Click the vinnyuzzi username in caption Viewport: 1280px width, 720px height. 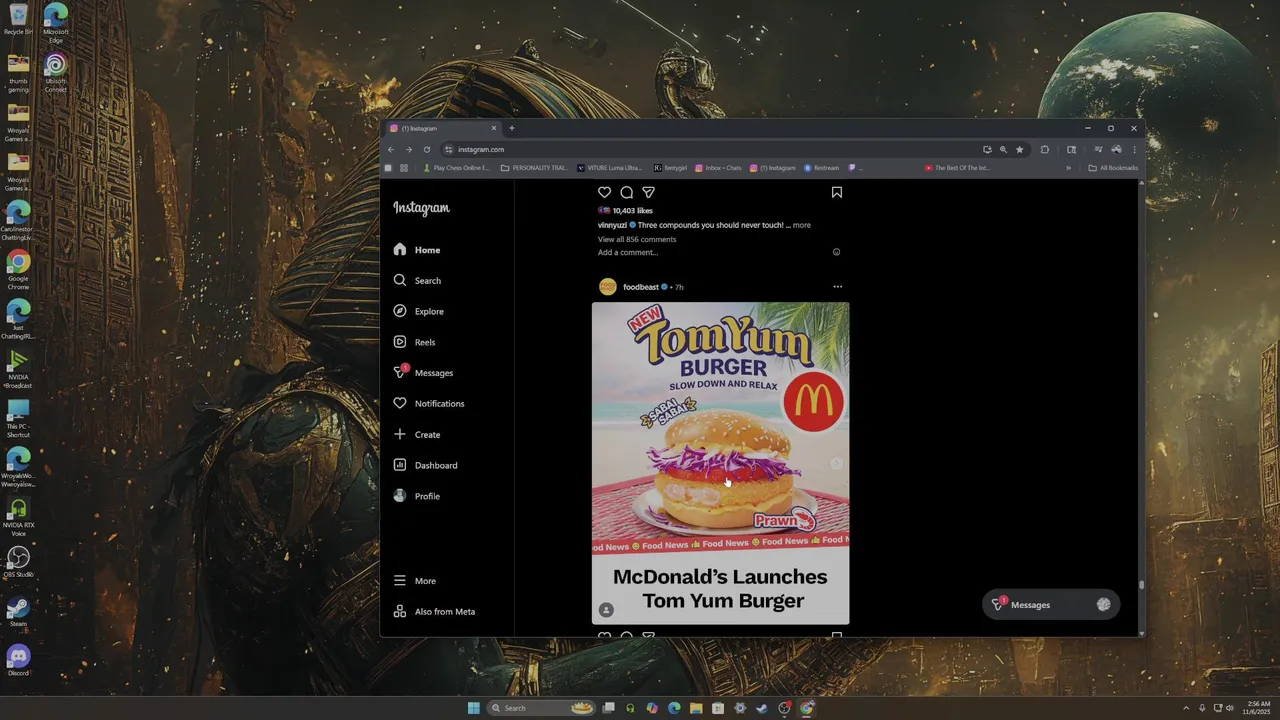(x=613, y=225)
